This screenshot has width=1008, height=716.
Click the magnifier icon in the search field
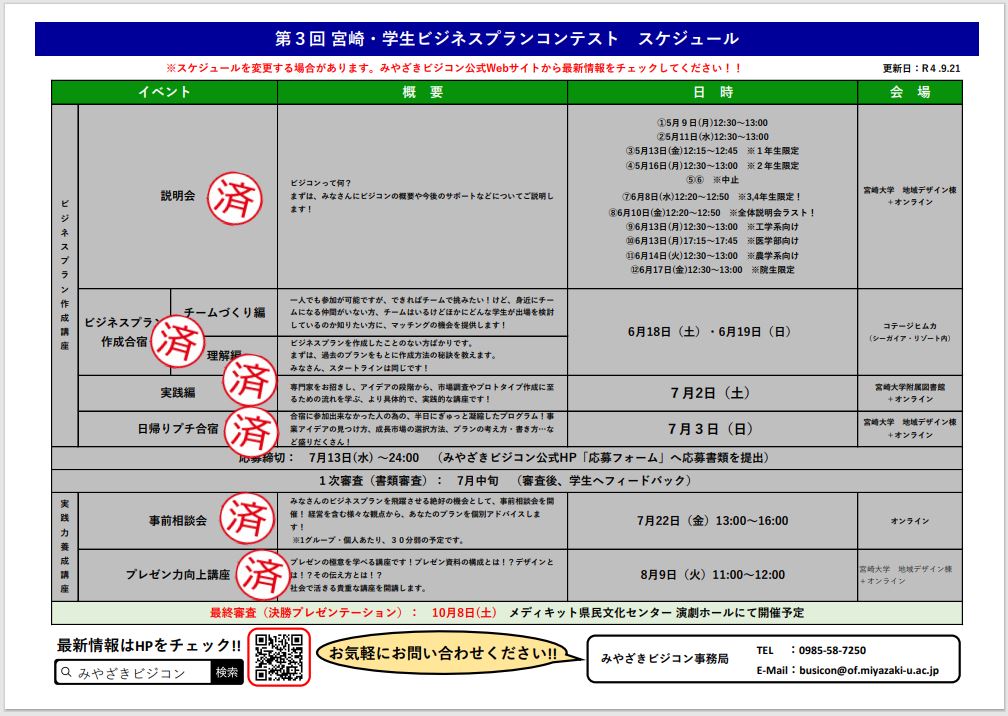point(66,672)
